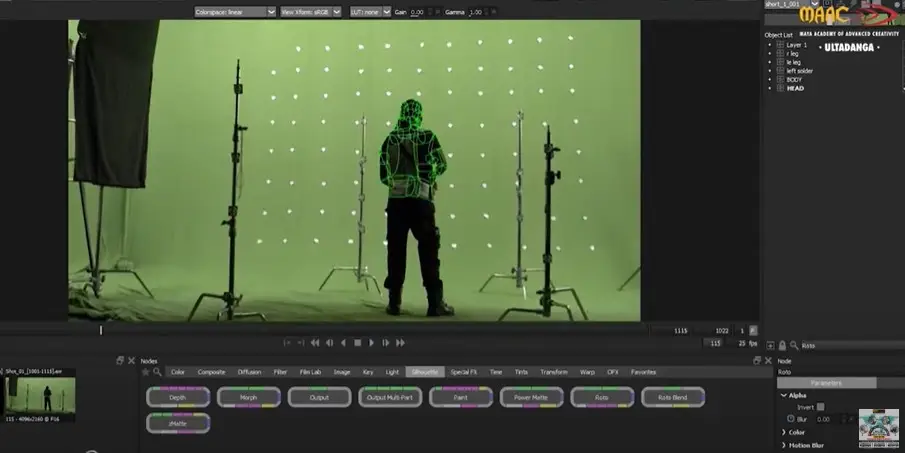The width and height of the screenshot is (905, 453).
Task: Click the search icon in Nodes tab bar
Action: pos(157,372)
